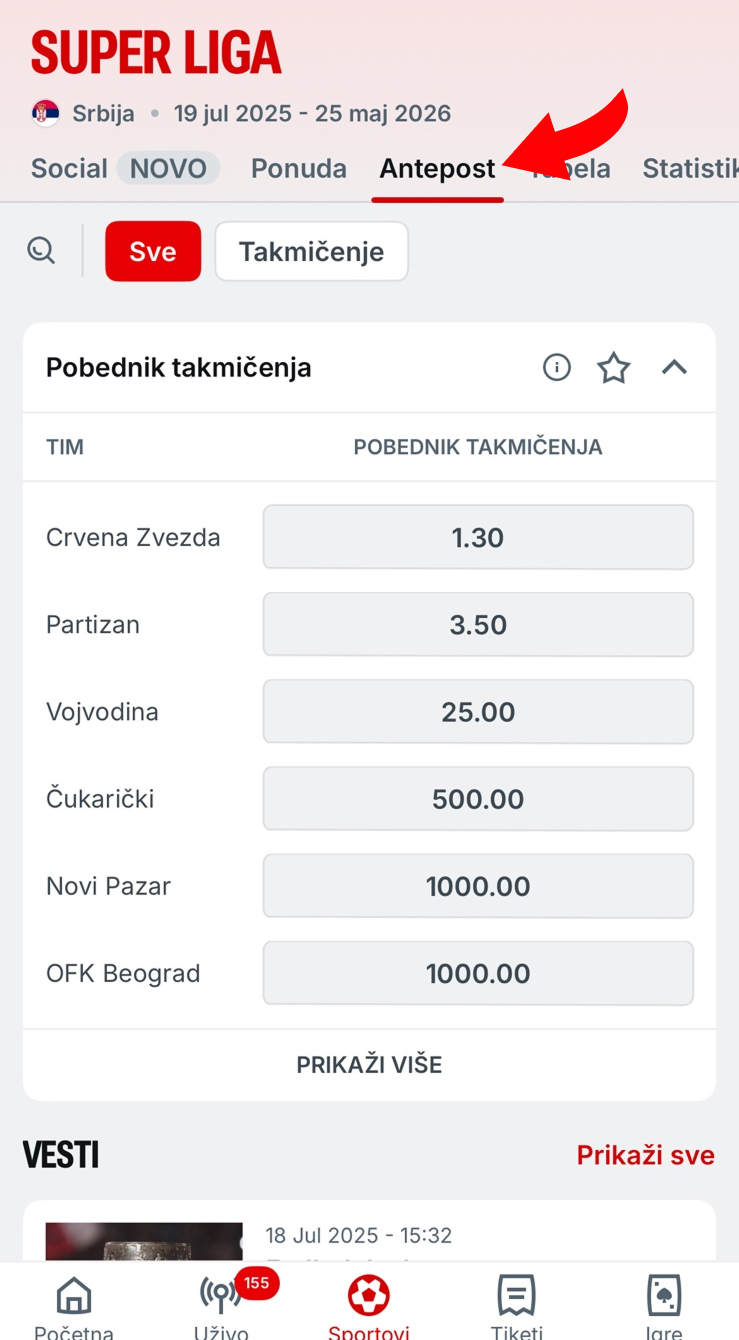Open Uživo live betting icon
Screen dimensions: 739x1340
tap(221, 1296)
